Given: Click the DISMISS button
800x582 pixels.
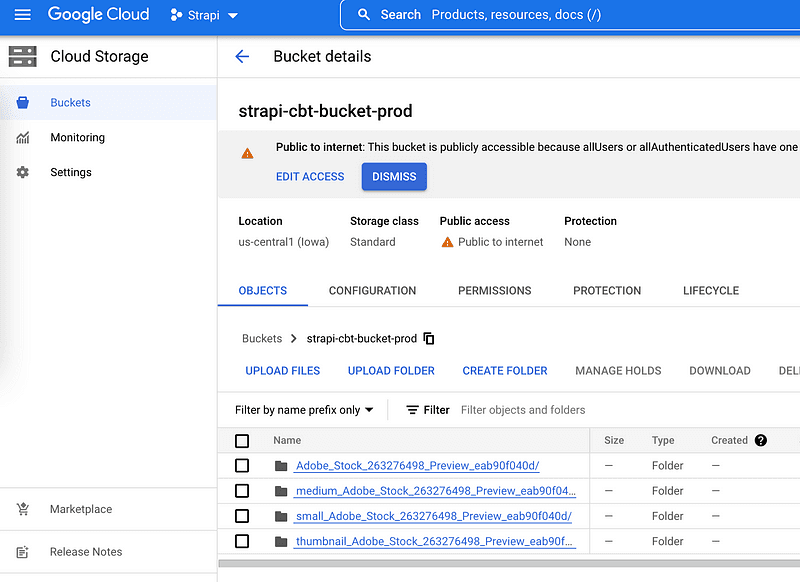Looking at the screenshot, I should coord(394,176).
